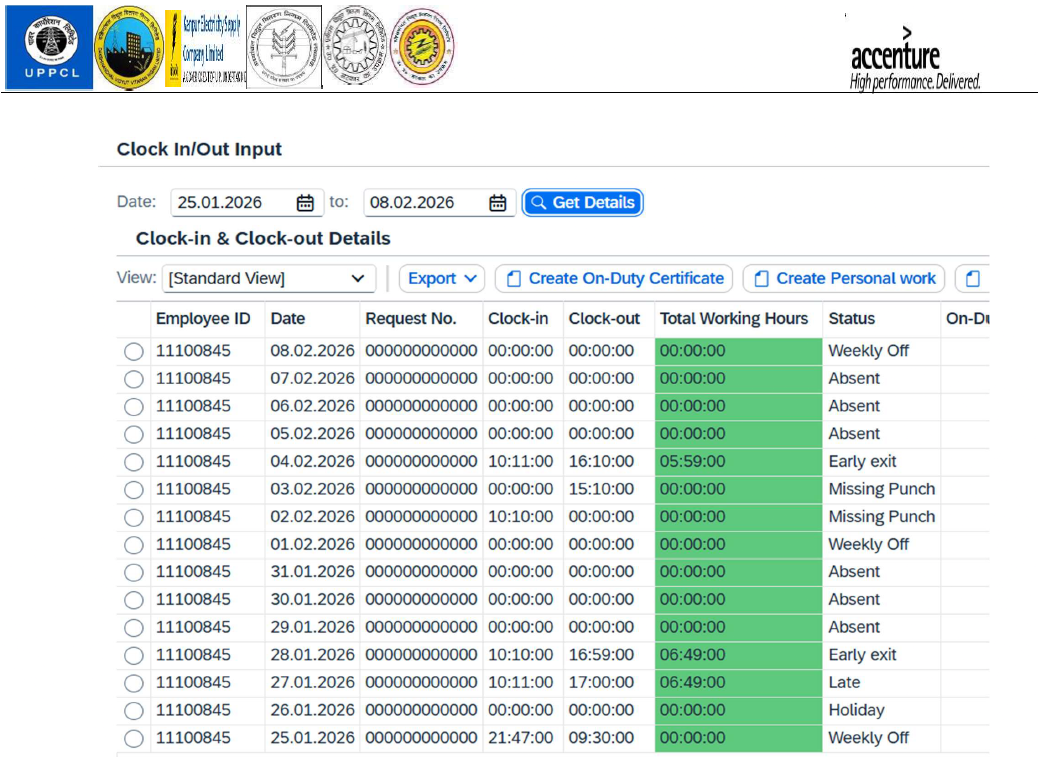
Task: Open the Standard View dropdown
Action: [x=268, y=279]
